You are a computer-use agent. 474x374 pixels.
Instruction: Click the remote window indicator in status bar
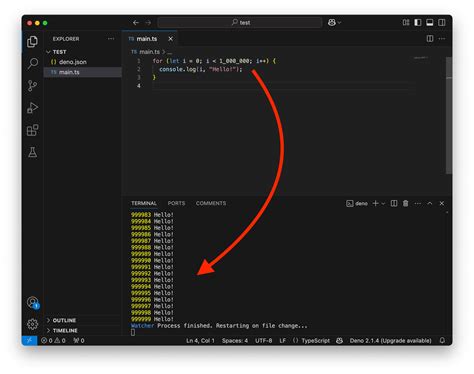29,340
